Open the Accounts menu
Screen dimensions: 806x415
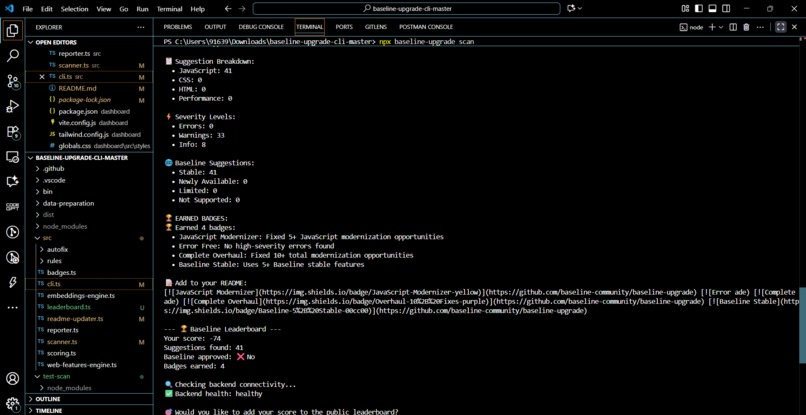click(x=12, y=378)
